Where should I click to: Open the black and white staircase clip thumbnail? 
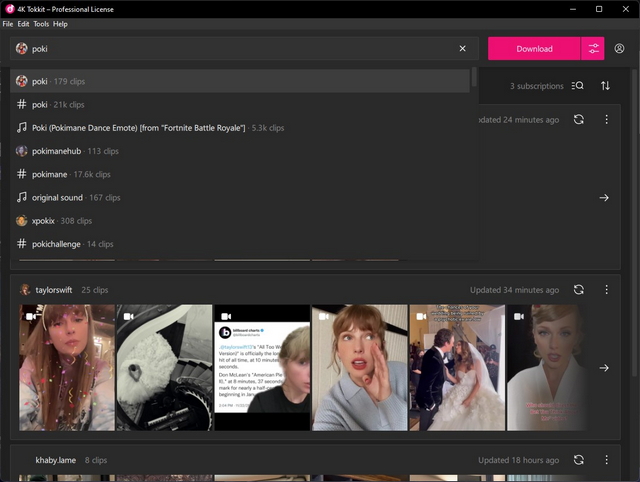coord(164,367)
